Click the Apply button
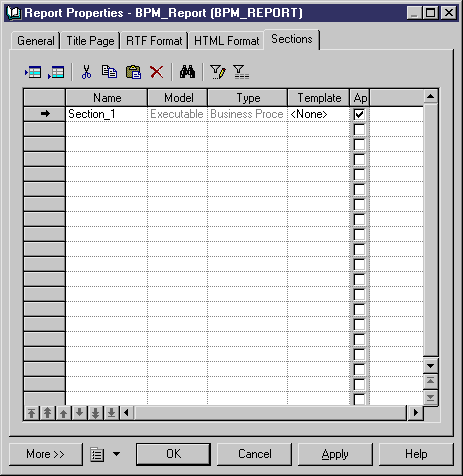This screenshot has width=463, height=476. point(335,454)
